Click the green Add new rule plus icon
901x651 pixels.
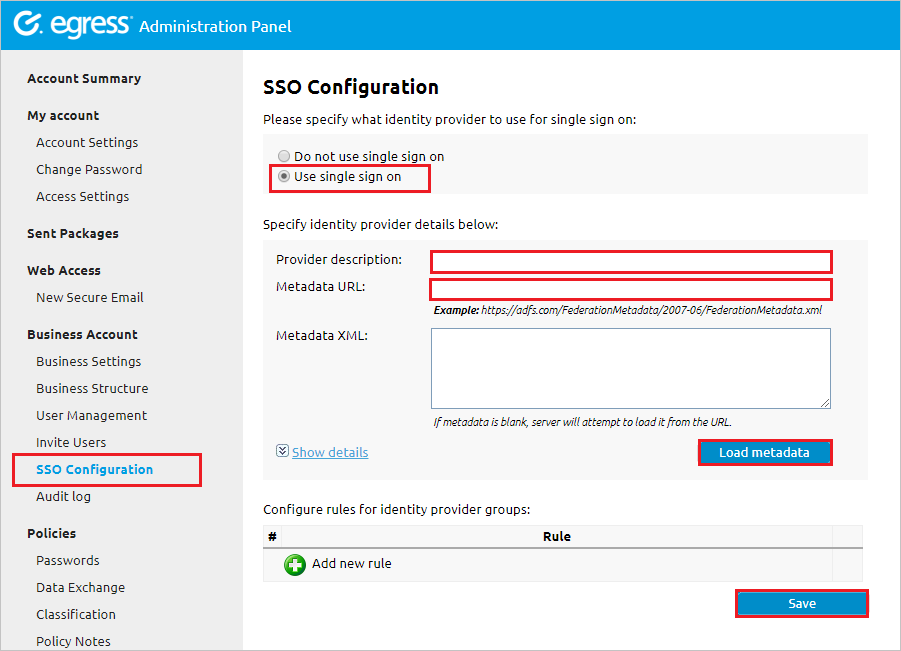(295, 565)
